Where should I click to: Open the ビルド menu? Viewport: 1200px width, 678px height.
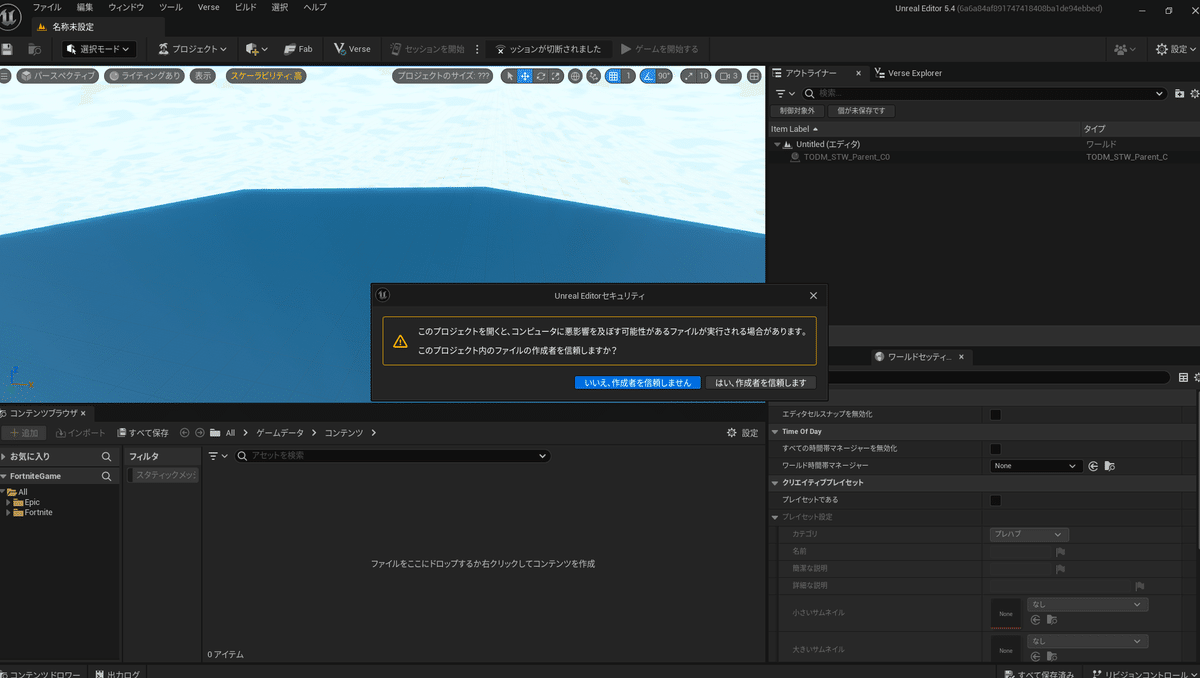[x=246, y=7]
